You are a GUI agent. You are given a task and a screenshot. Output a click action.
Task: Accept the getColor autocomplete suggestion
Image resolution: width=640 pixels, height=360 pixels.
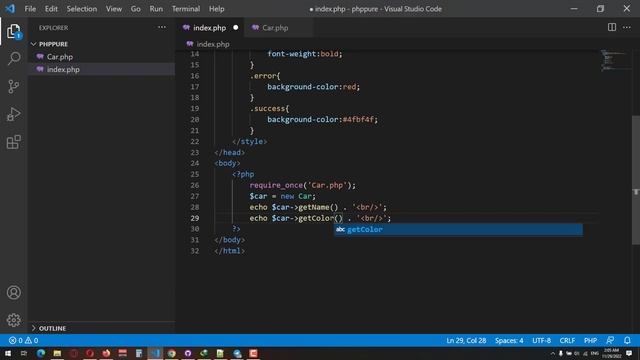coord(458,229)
